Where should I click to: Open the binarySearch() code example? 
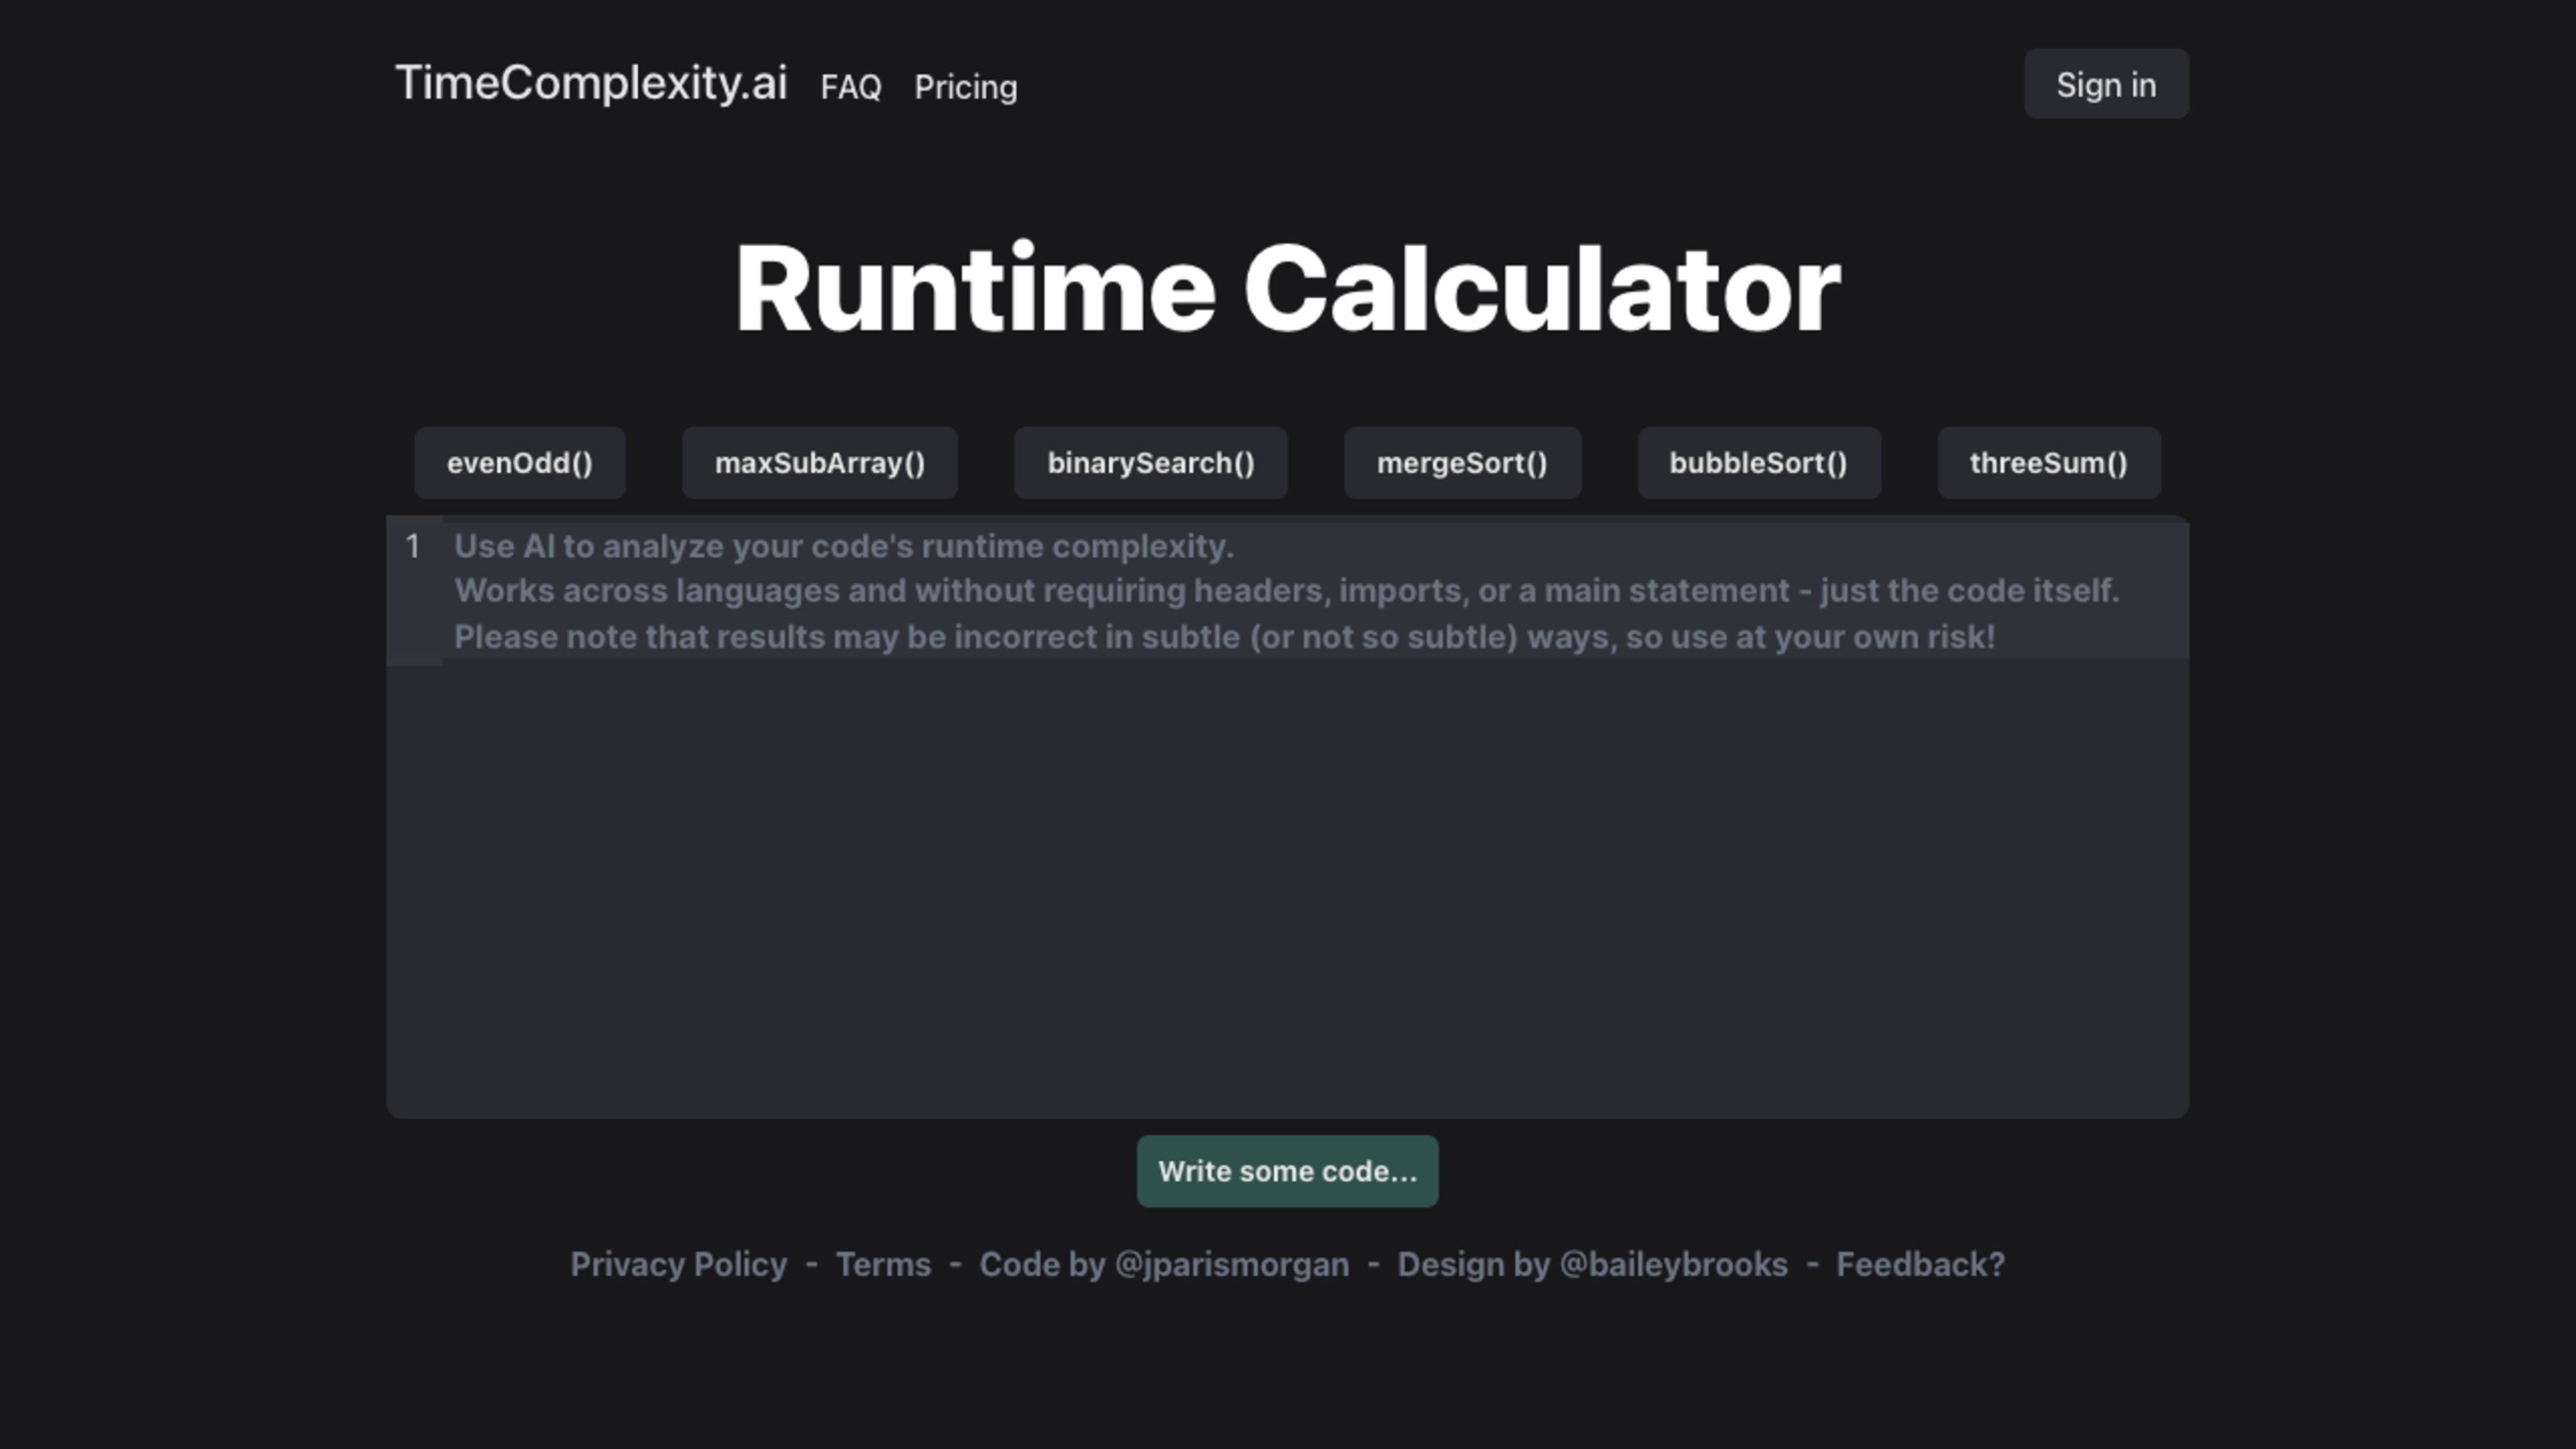pyautogui.click(x=1152, y=462)
